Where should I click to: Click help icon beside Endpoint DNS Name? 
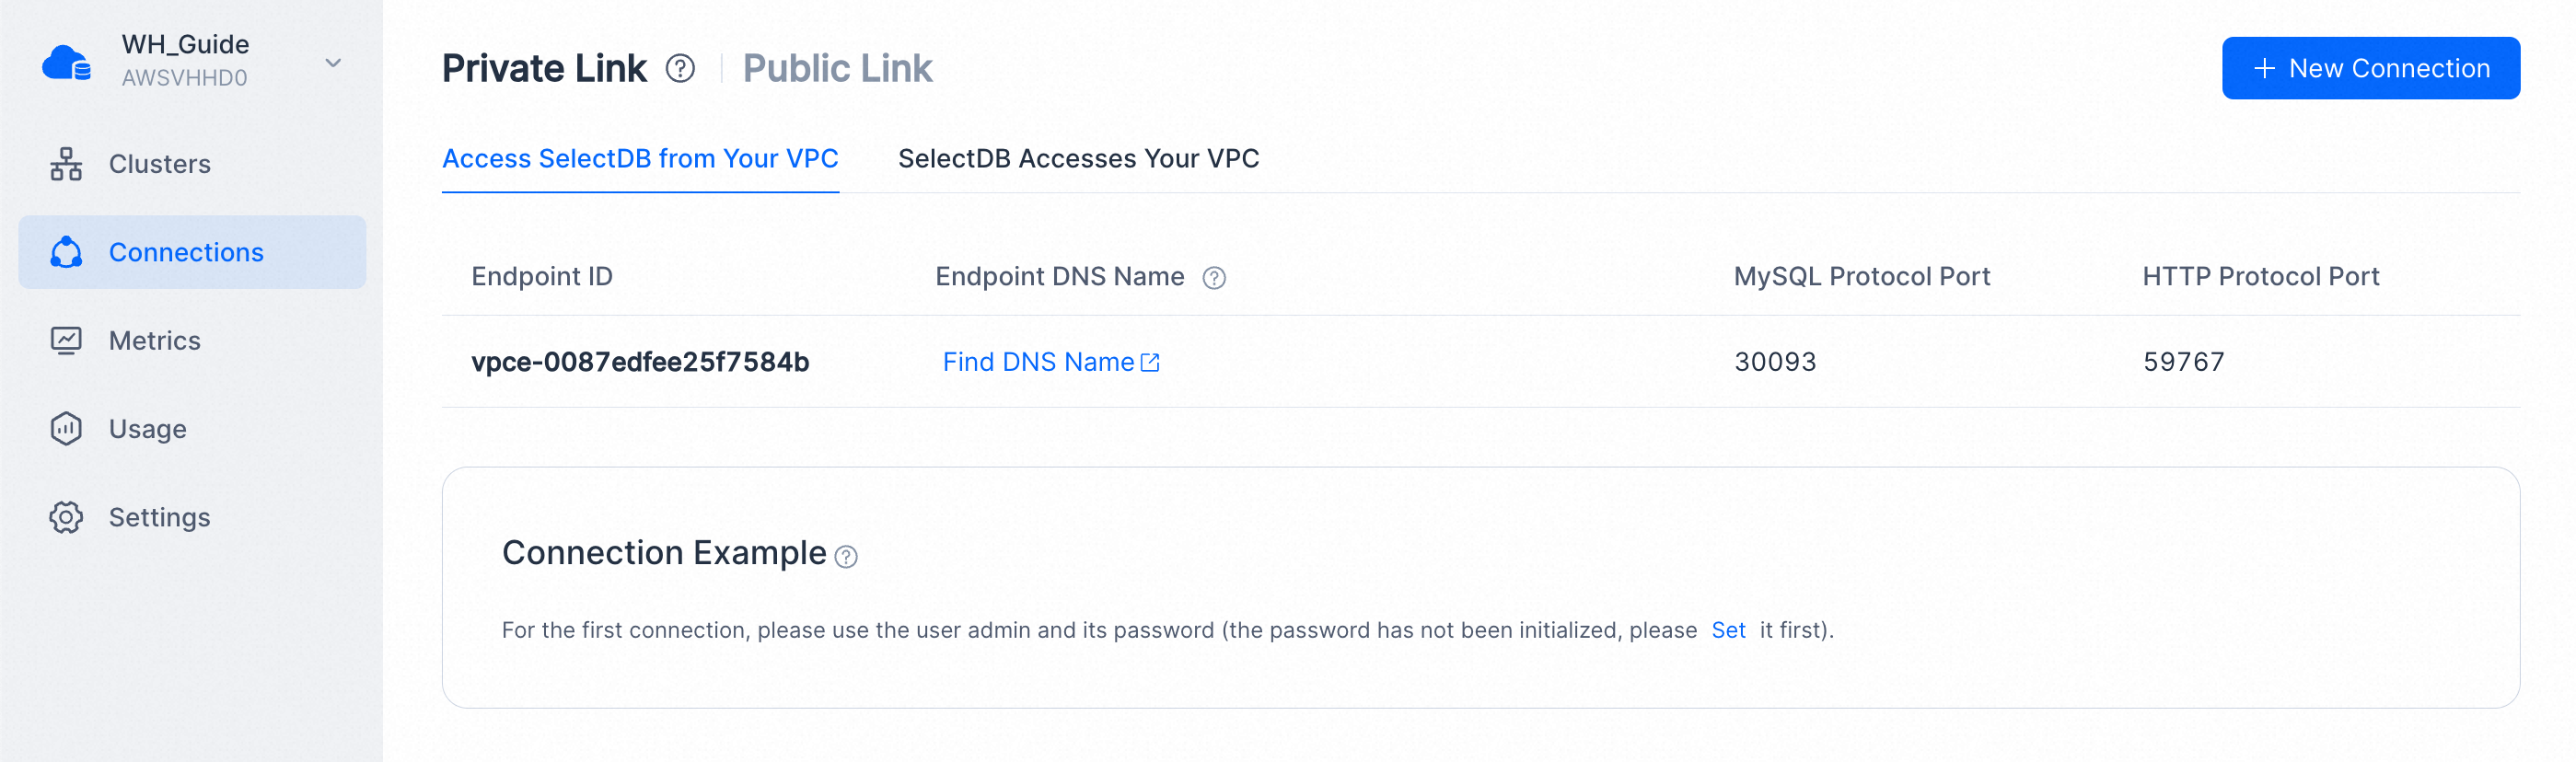pyautogui.click(x=1214, y=278)
